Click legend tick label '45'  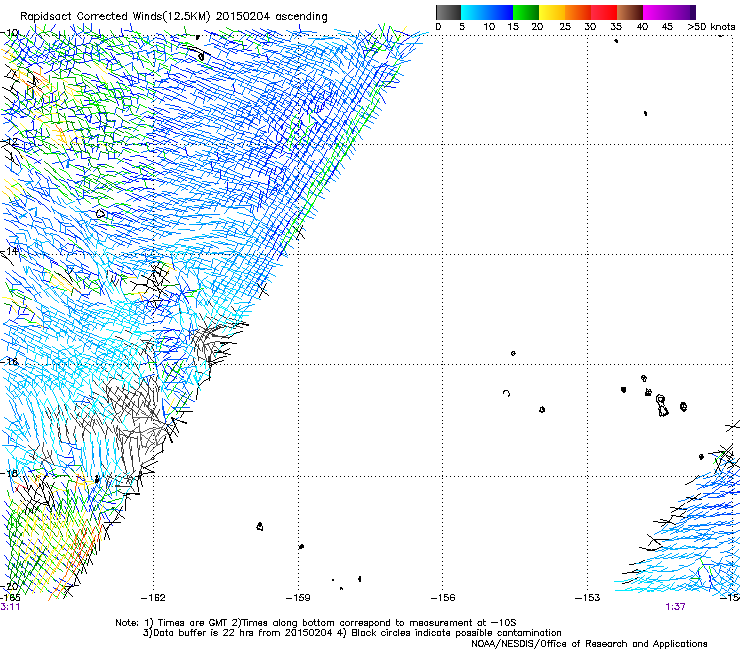(667, 27)
